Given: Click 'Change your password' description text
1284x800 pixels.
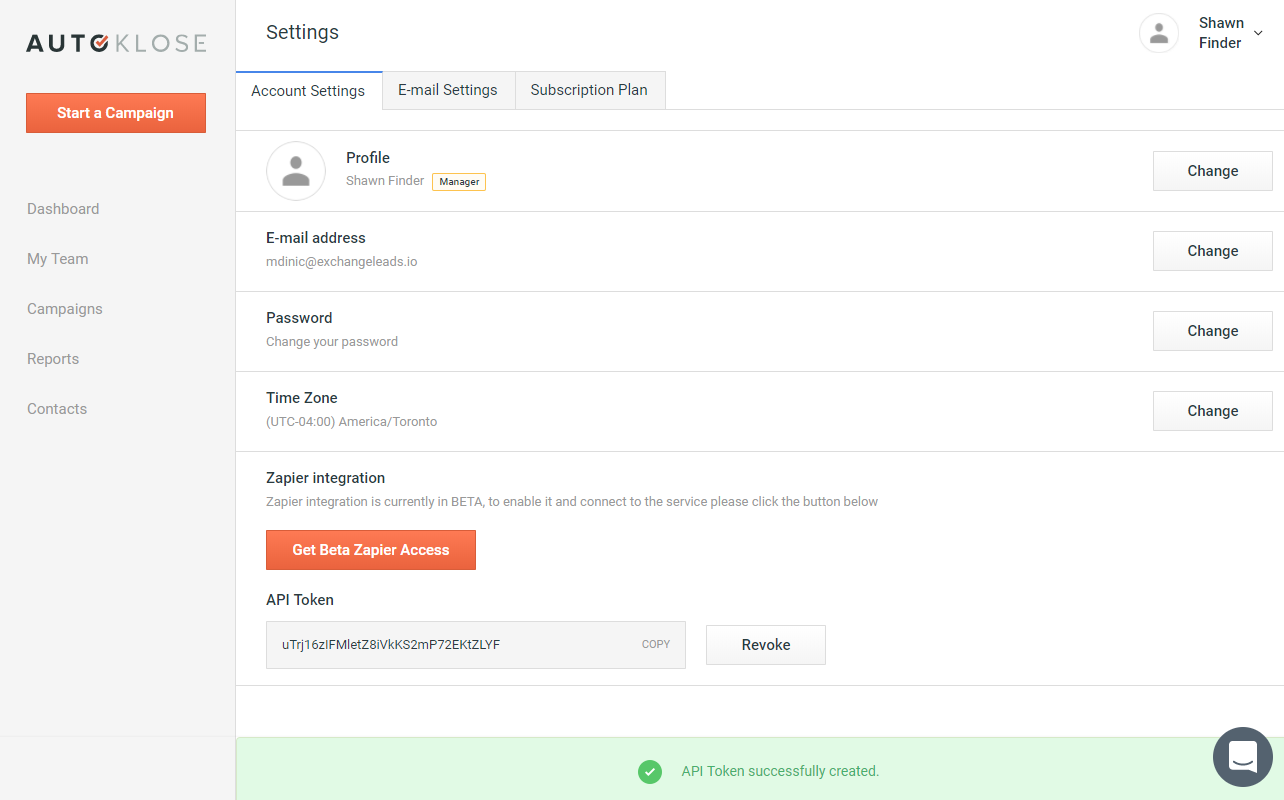Looking at the screenshot, I should (332, 342).
